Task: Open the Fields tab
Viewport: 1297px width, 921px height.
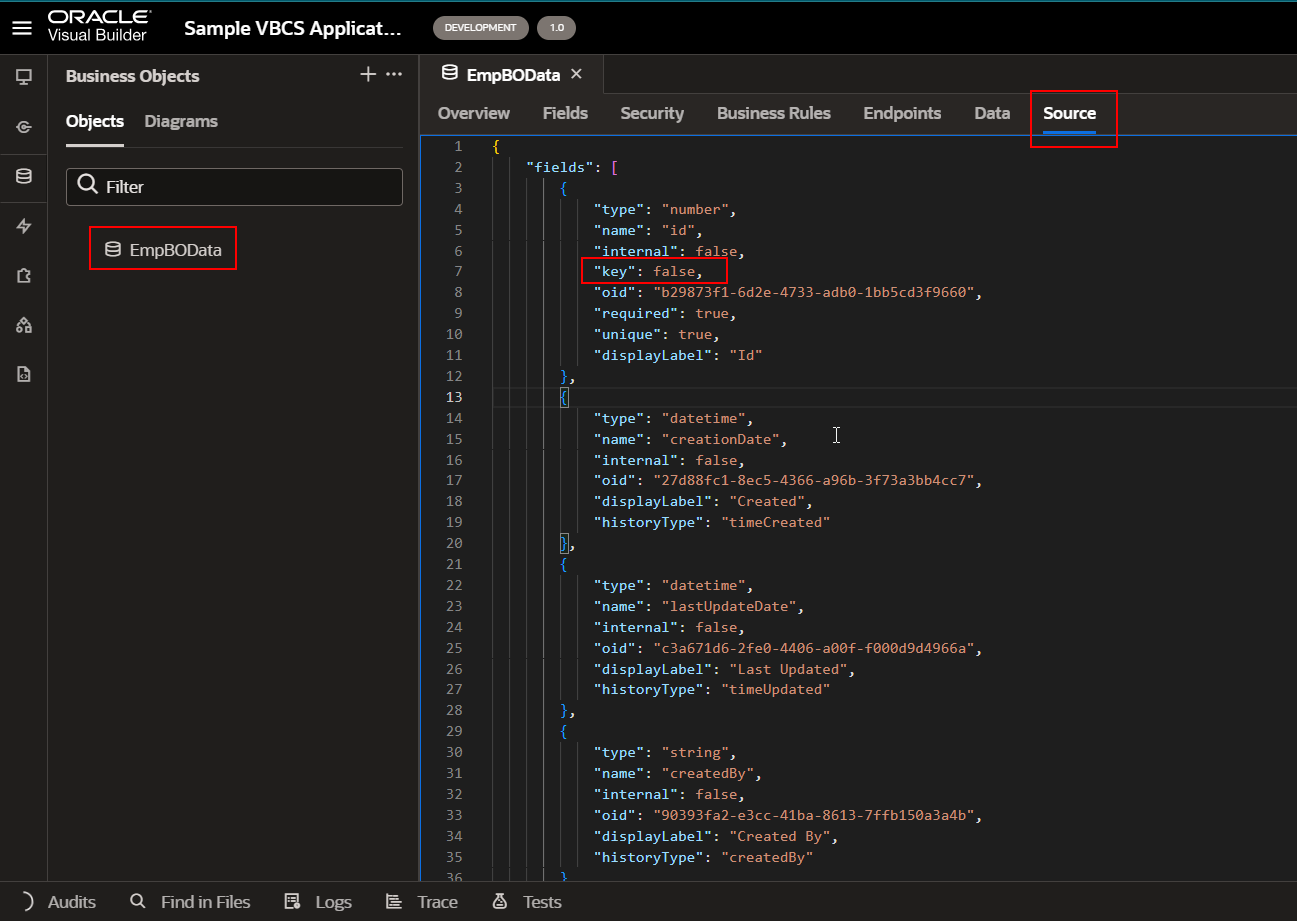Action: coord(565,113)
